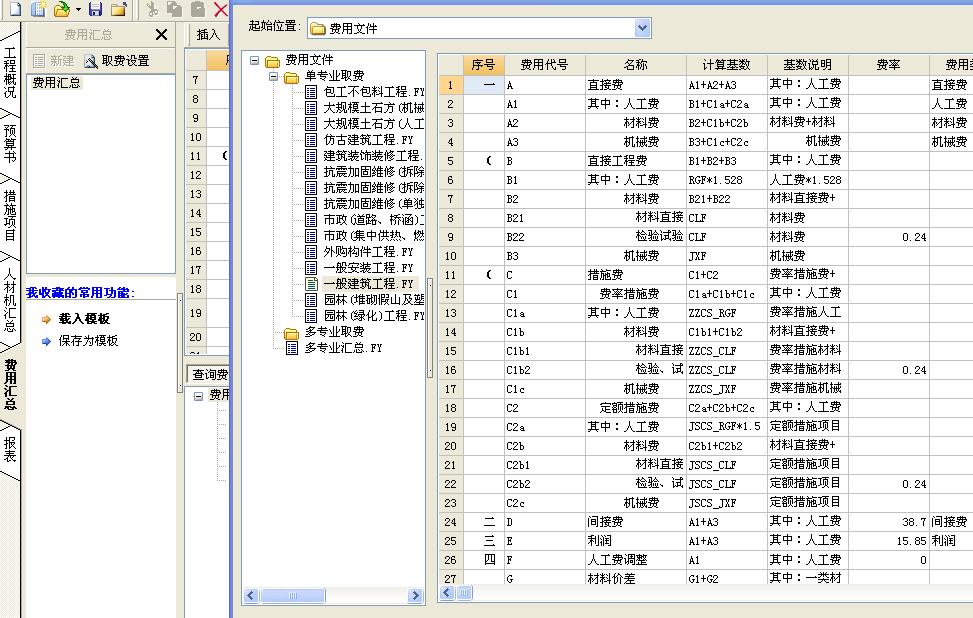Viewport: 973px width, 618px height.
Task: Collapse row 11 group marker for C
Action: 489,275
